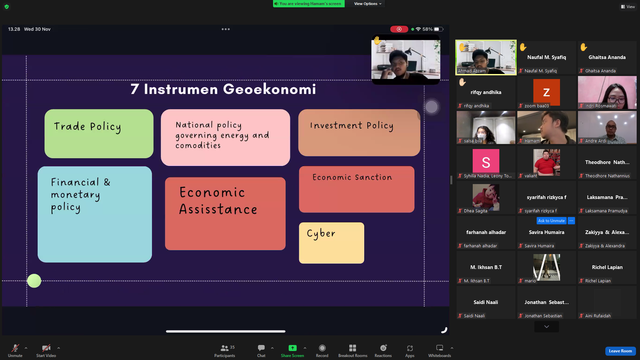
Task: Select valiant's video tile
Action: pyautogui.click(x=547, y=162)
